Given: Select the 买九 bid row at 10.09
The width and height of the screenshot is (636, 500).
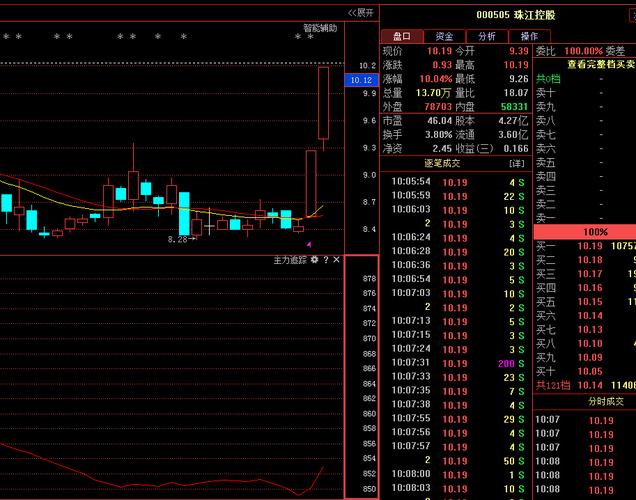Looking at the screenshot, I should point(584,358).
